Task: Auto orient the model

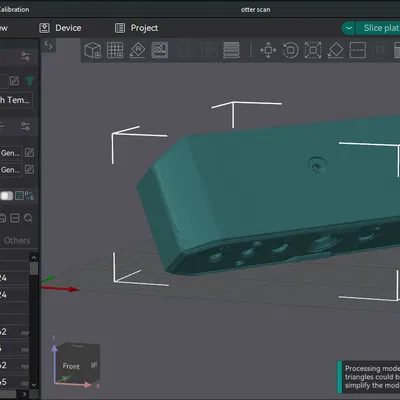Action: 137,50
